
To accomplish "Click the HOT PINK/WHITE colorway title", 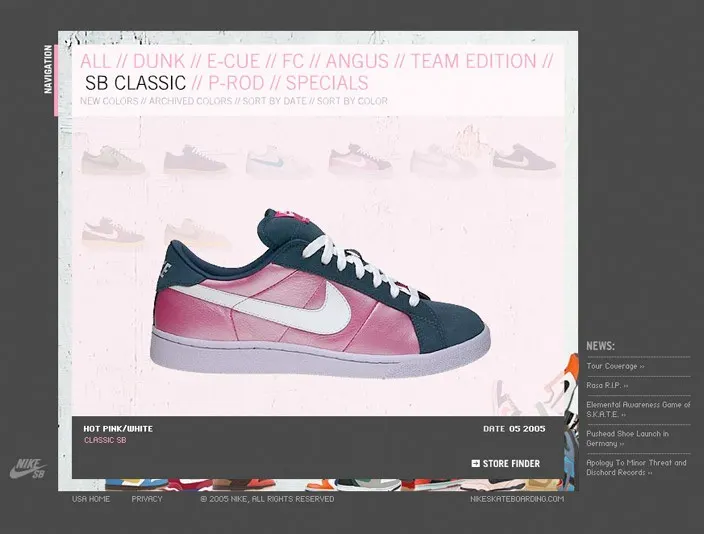I will (118, 429).
